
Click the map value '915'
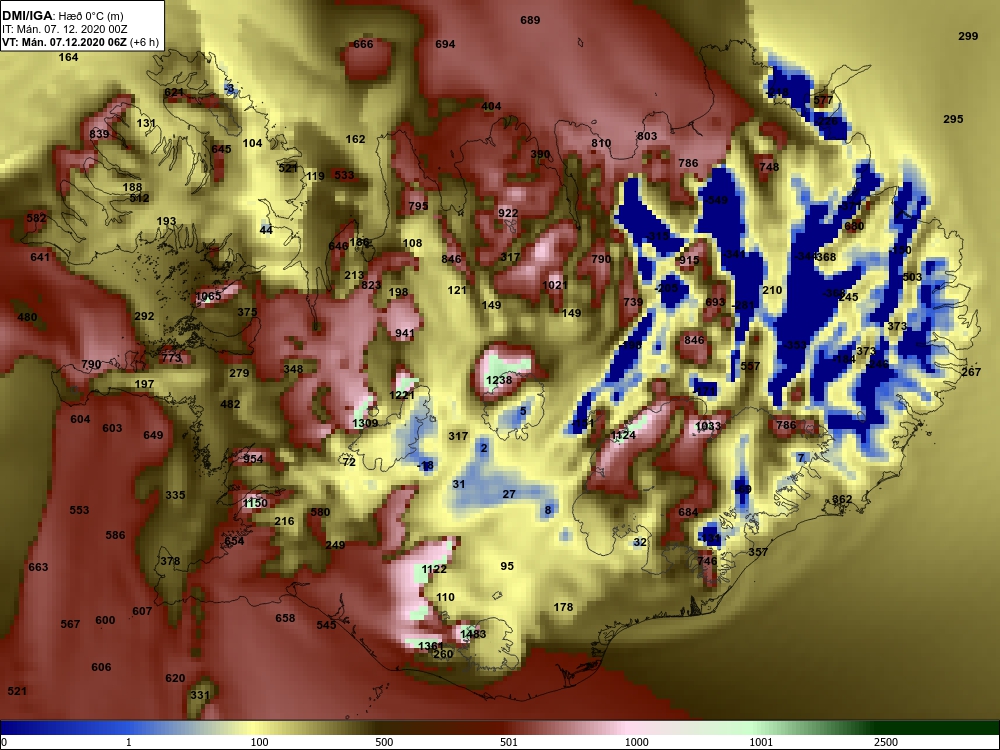coord(689,260)
